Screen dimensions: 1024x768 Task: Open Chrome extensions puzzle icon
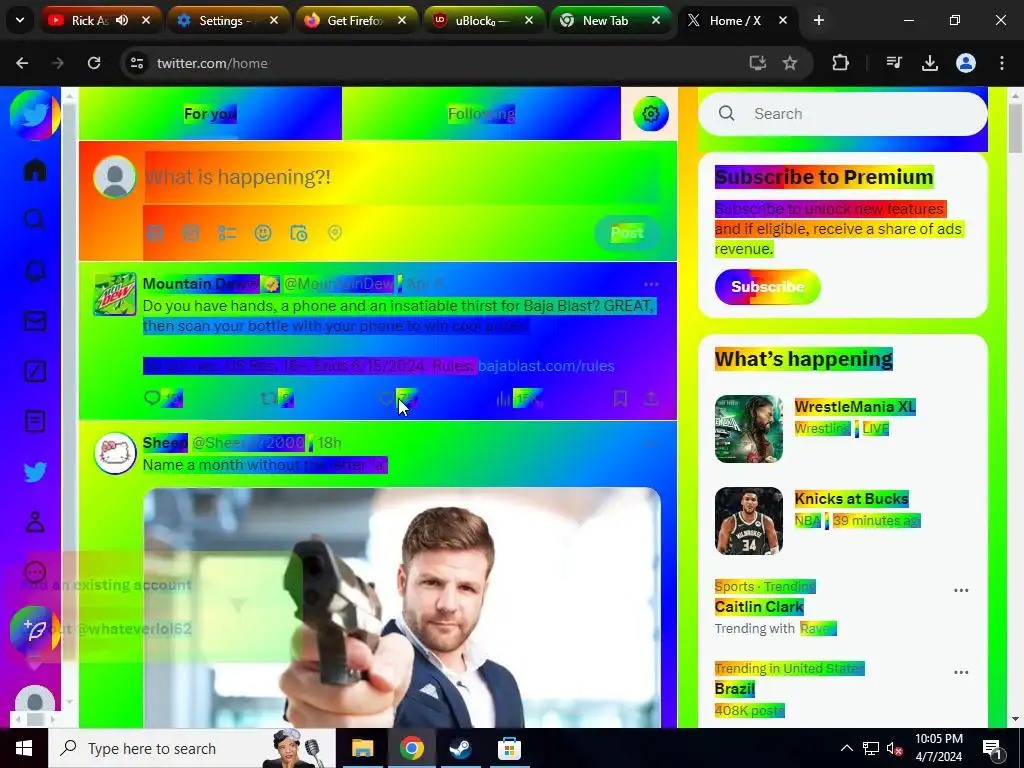pyautogui.click(x=840, y=63)
